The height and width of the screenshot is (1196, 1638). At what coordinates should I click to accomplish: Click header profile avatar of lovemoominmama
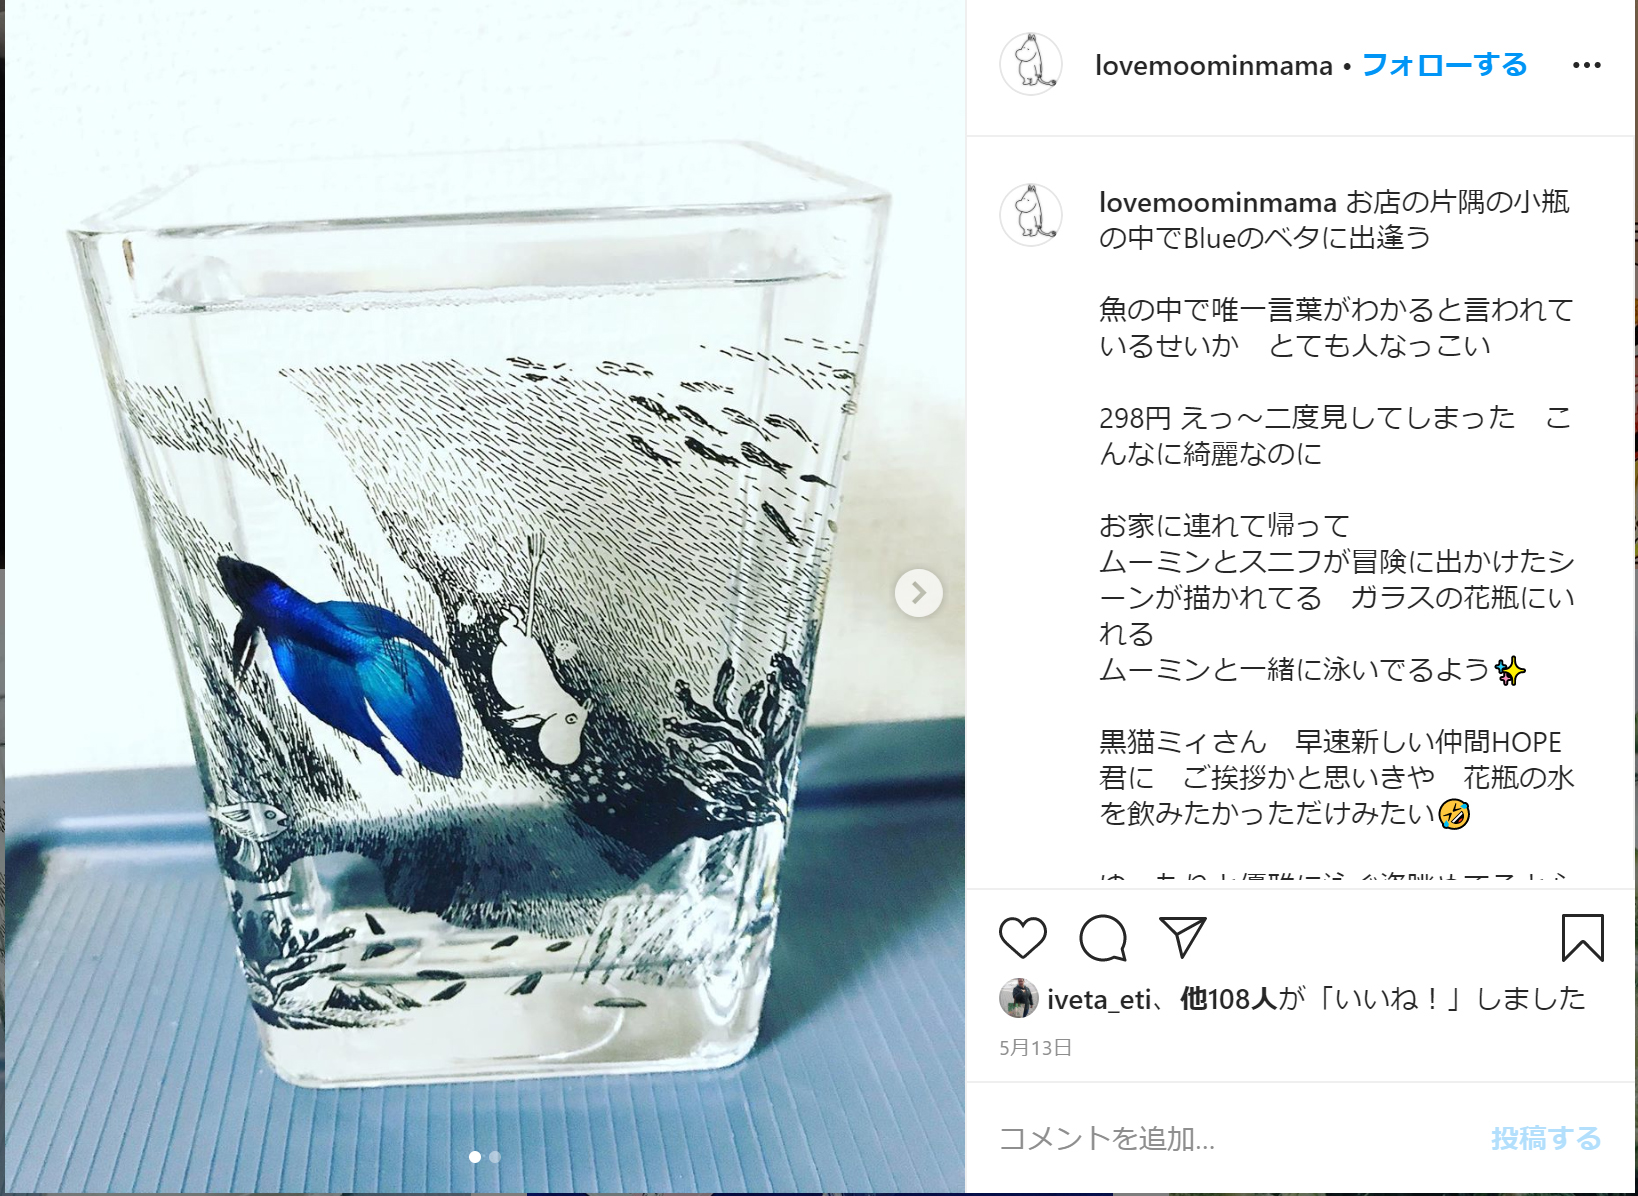1031,64
